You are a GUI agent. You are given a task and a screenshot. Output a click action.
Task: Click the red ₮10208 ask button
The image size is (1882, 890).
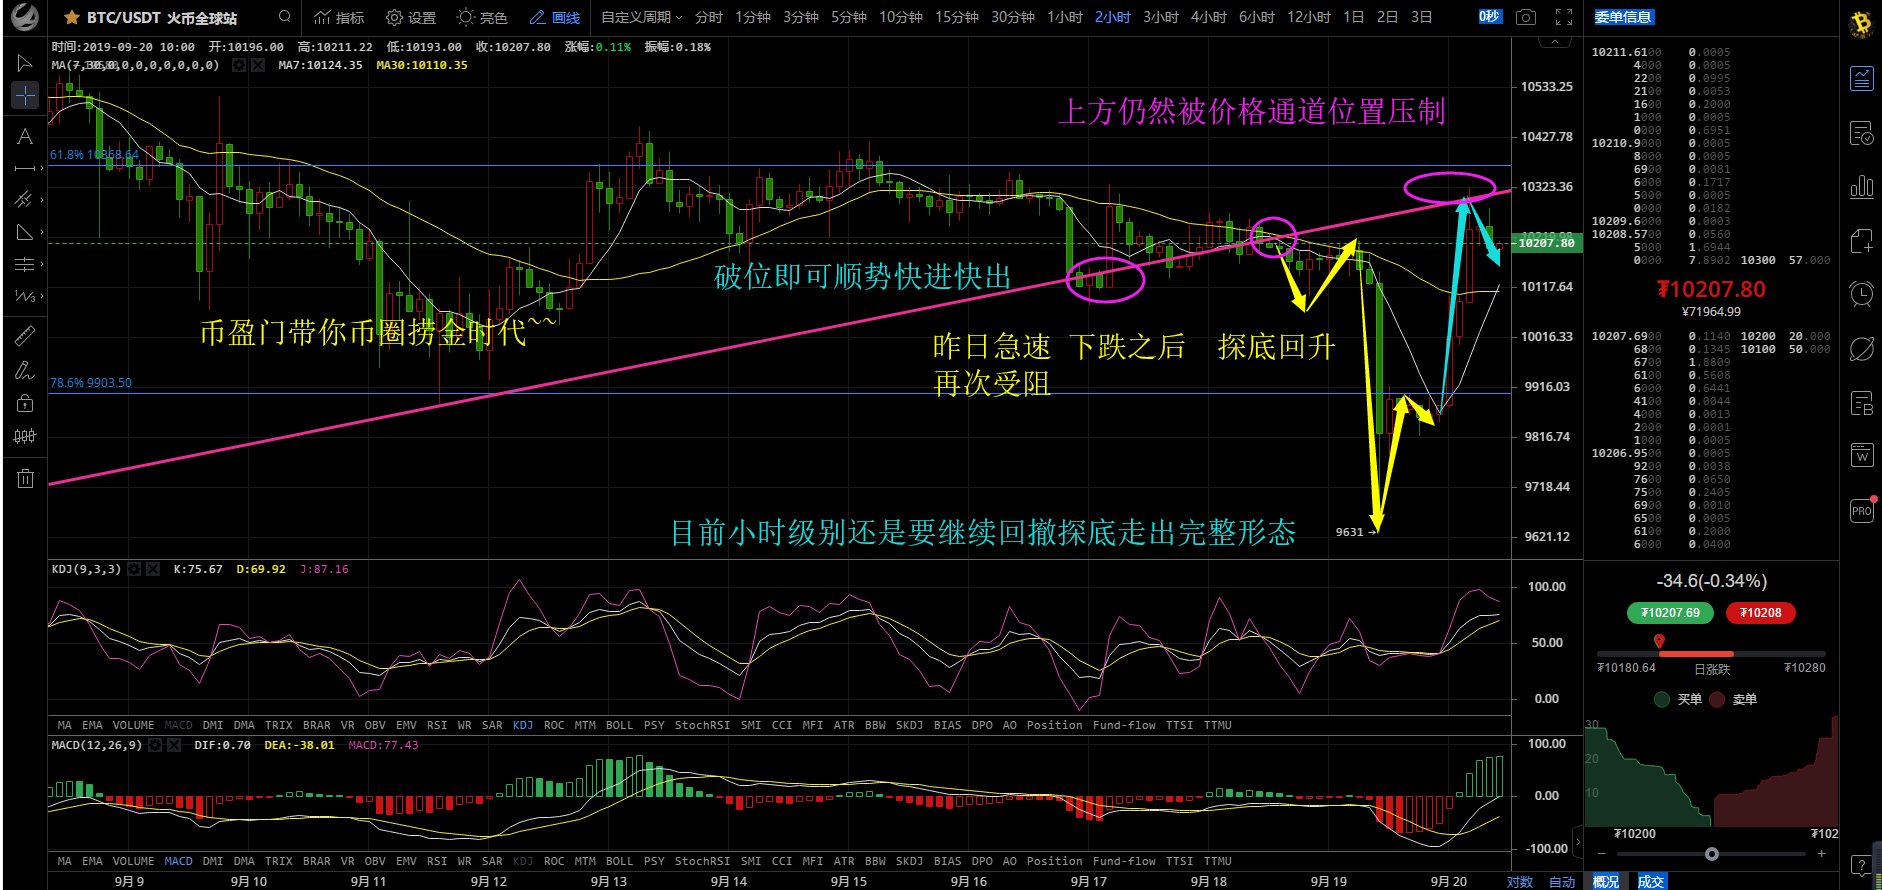point(1761,613)
